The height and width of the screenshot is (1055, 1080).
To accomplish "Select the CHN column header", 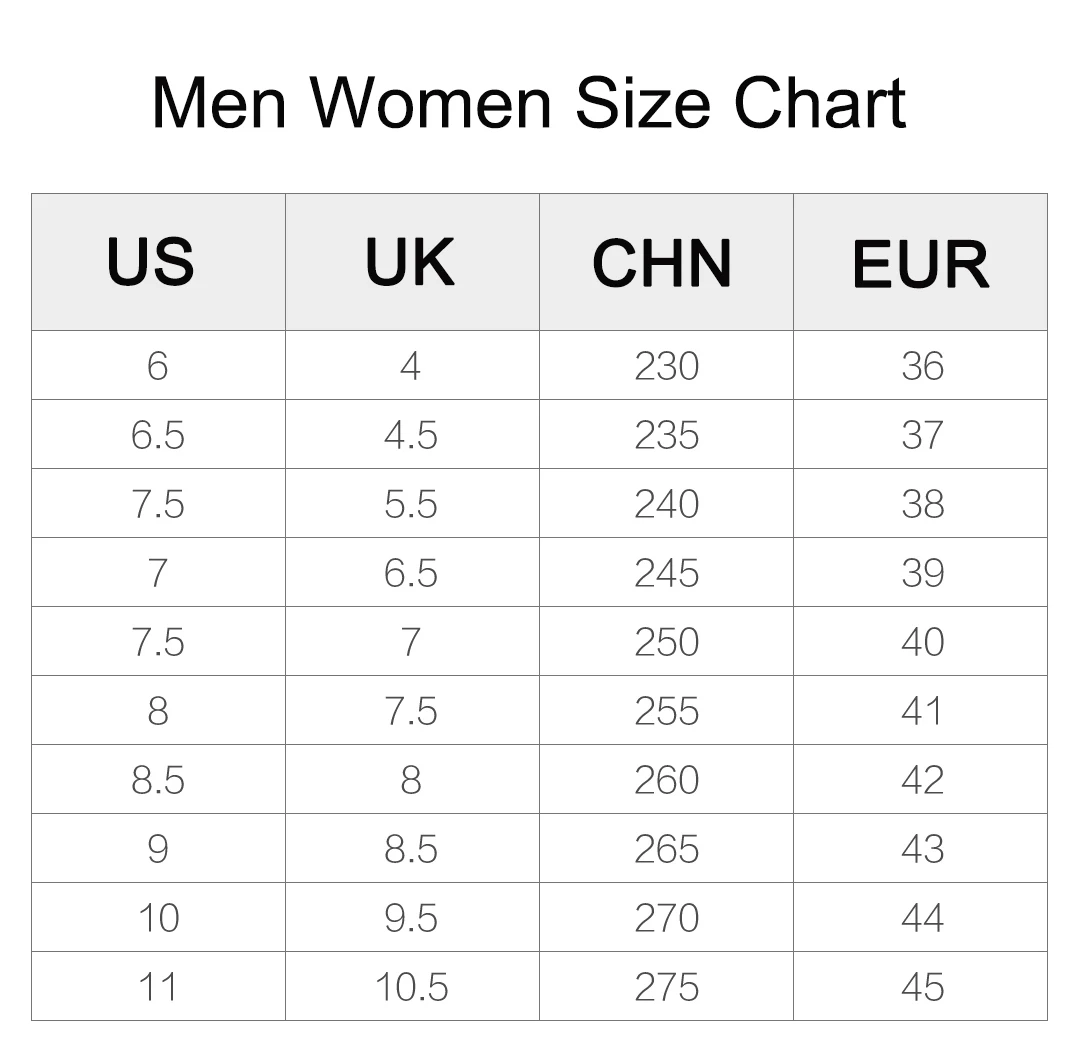I will point(662,262).
